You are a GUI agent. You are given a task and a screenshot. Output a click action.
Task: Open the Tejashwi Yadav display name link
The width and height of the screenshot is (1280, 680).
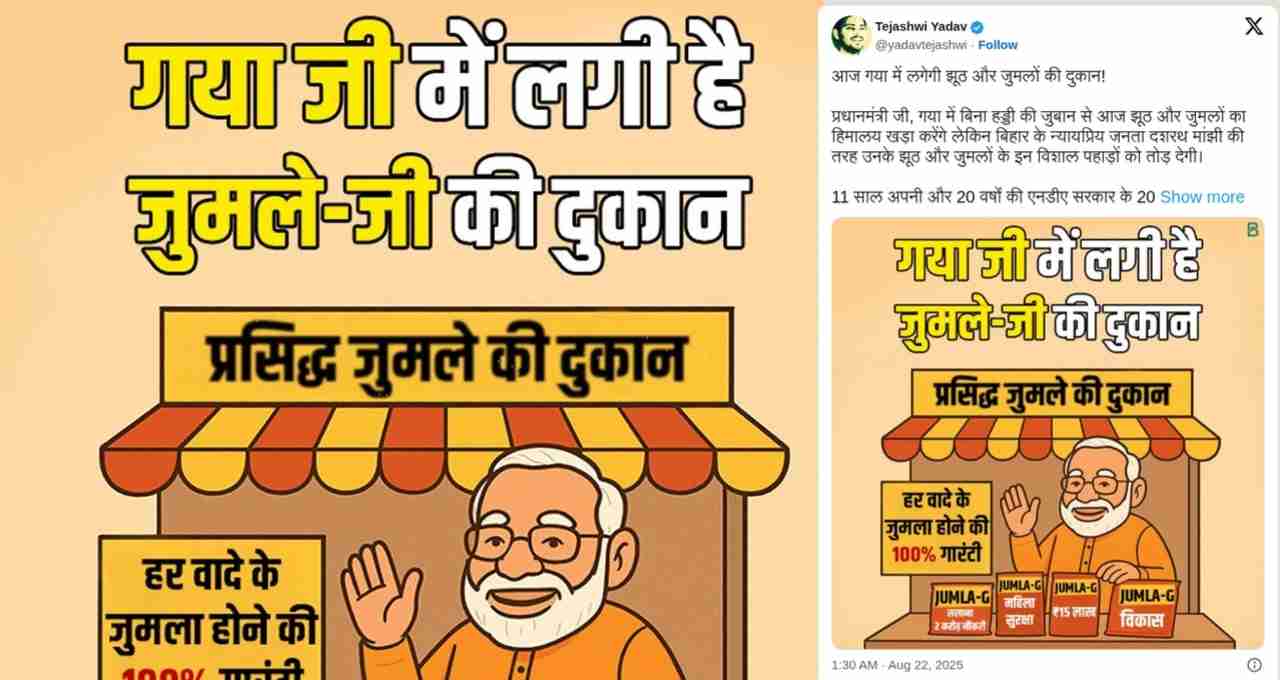tap(914, 27)
